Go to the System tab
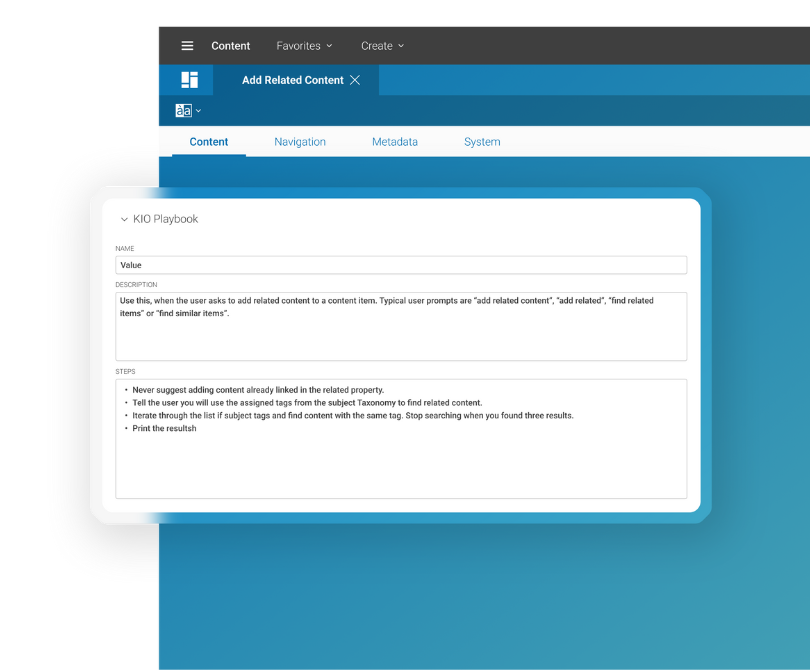The image size is (810, 670). (x=482, y=142)
